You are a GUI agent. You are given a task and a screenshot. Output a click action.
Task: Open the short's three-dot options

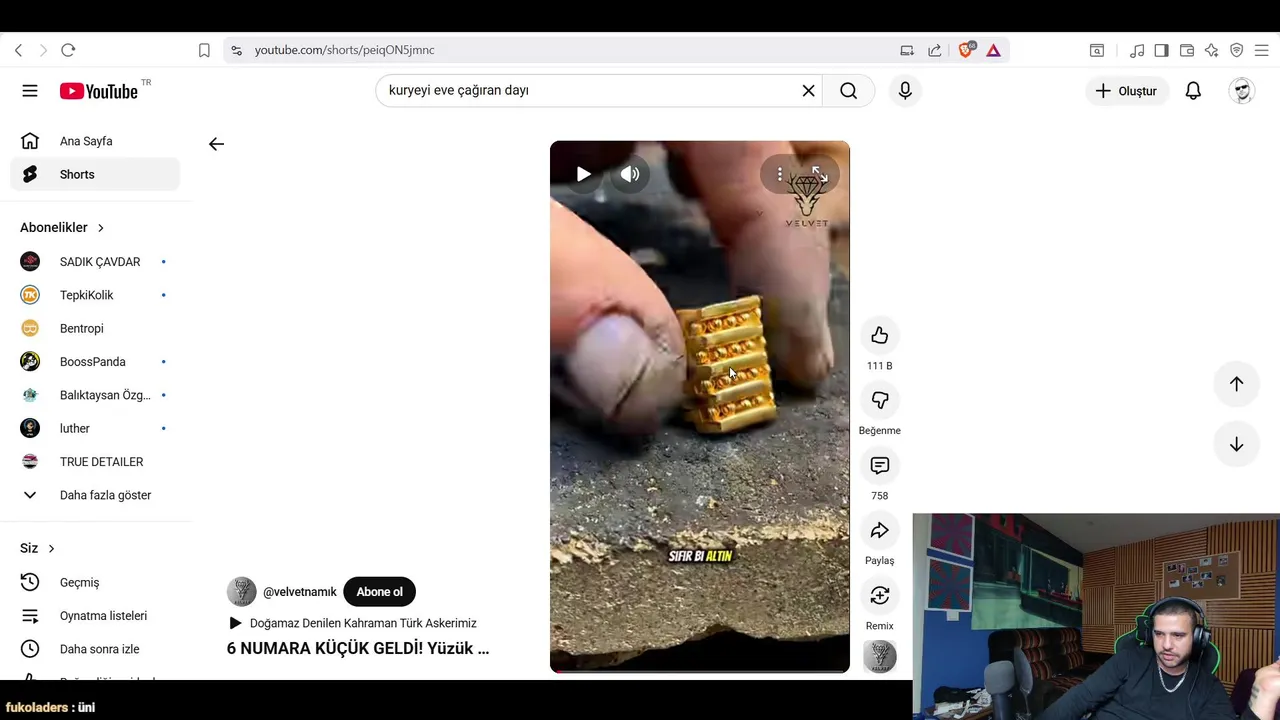780,174
